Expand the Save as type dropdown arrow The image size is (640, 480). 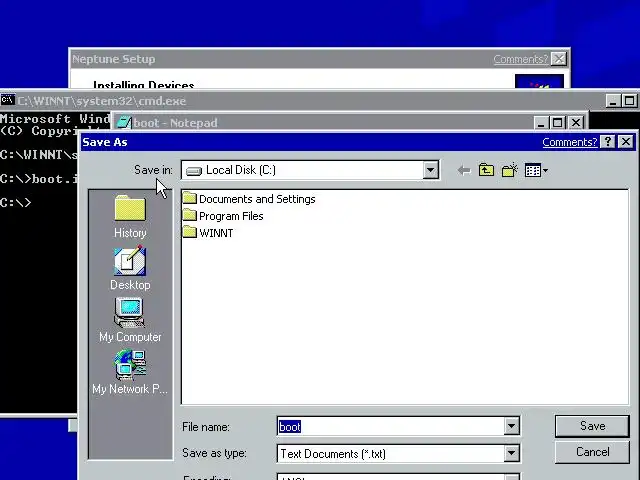[x=511, y=453]
